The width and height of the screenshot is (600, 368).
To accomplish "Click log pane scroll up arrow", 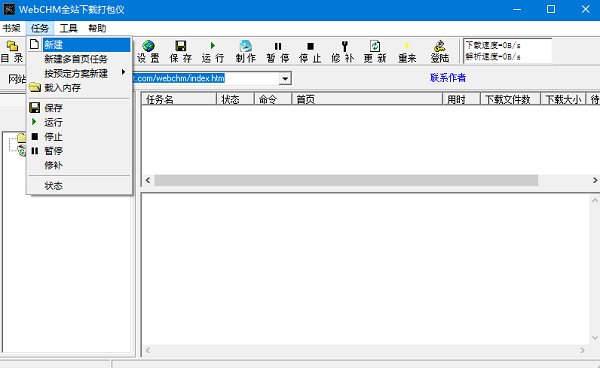I will click(595, 200).
